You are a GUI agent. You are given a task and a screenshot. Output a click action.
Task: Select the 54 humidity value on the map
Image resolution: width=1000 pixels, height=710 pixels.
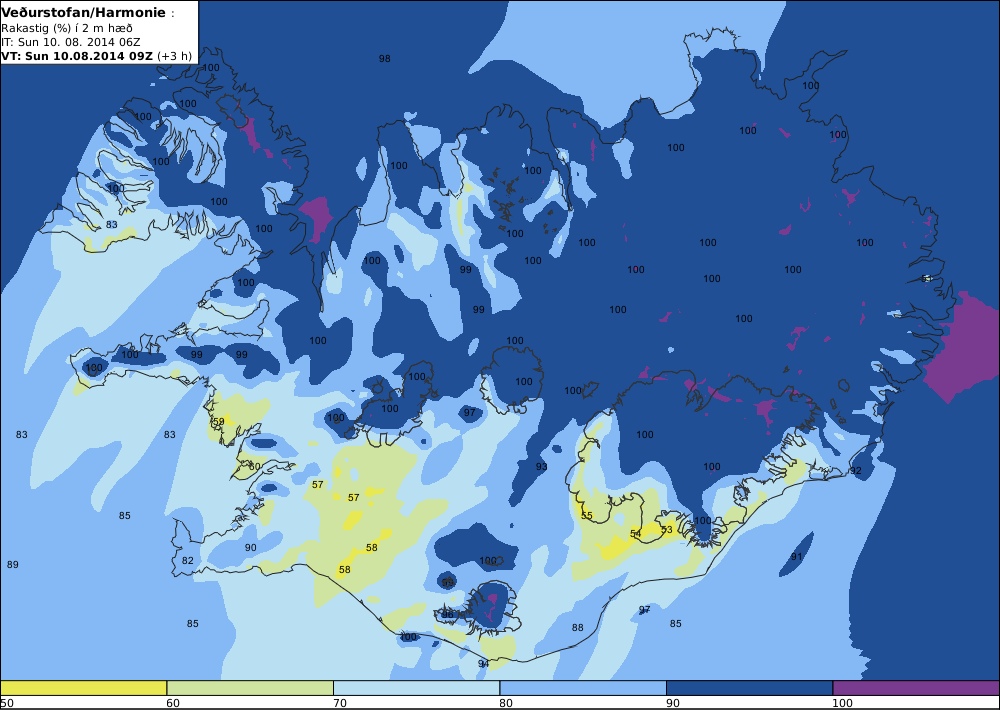coord(636,534)
